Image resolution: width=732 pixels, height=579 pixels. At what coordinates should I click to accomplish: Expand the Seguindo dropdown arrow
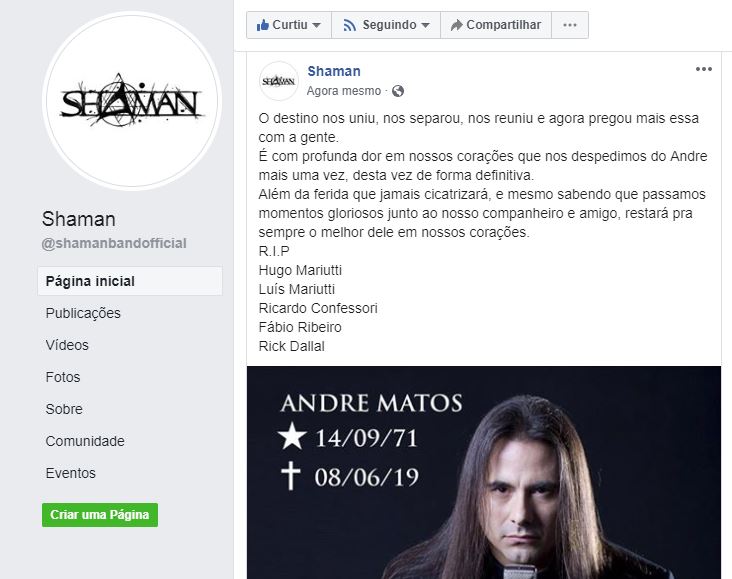(x=425, y=25)
